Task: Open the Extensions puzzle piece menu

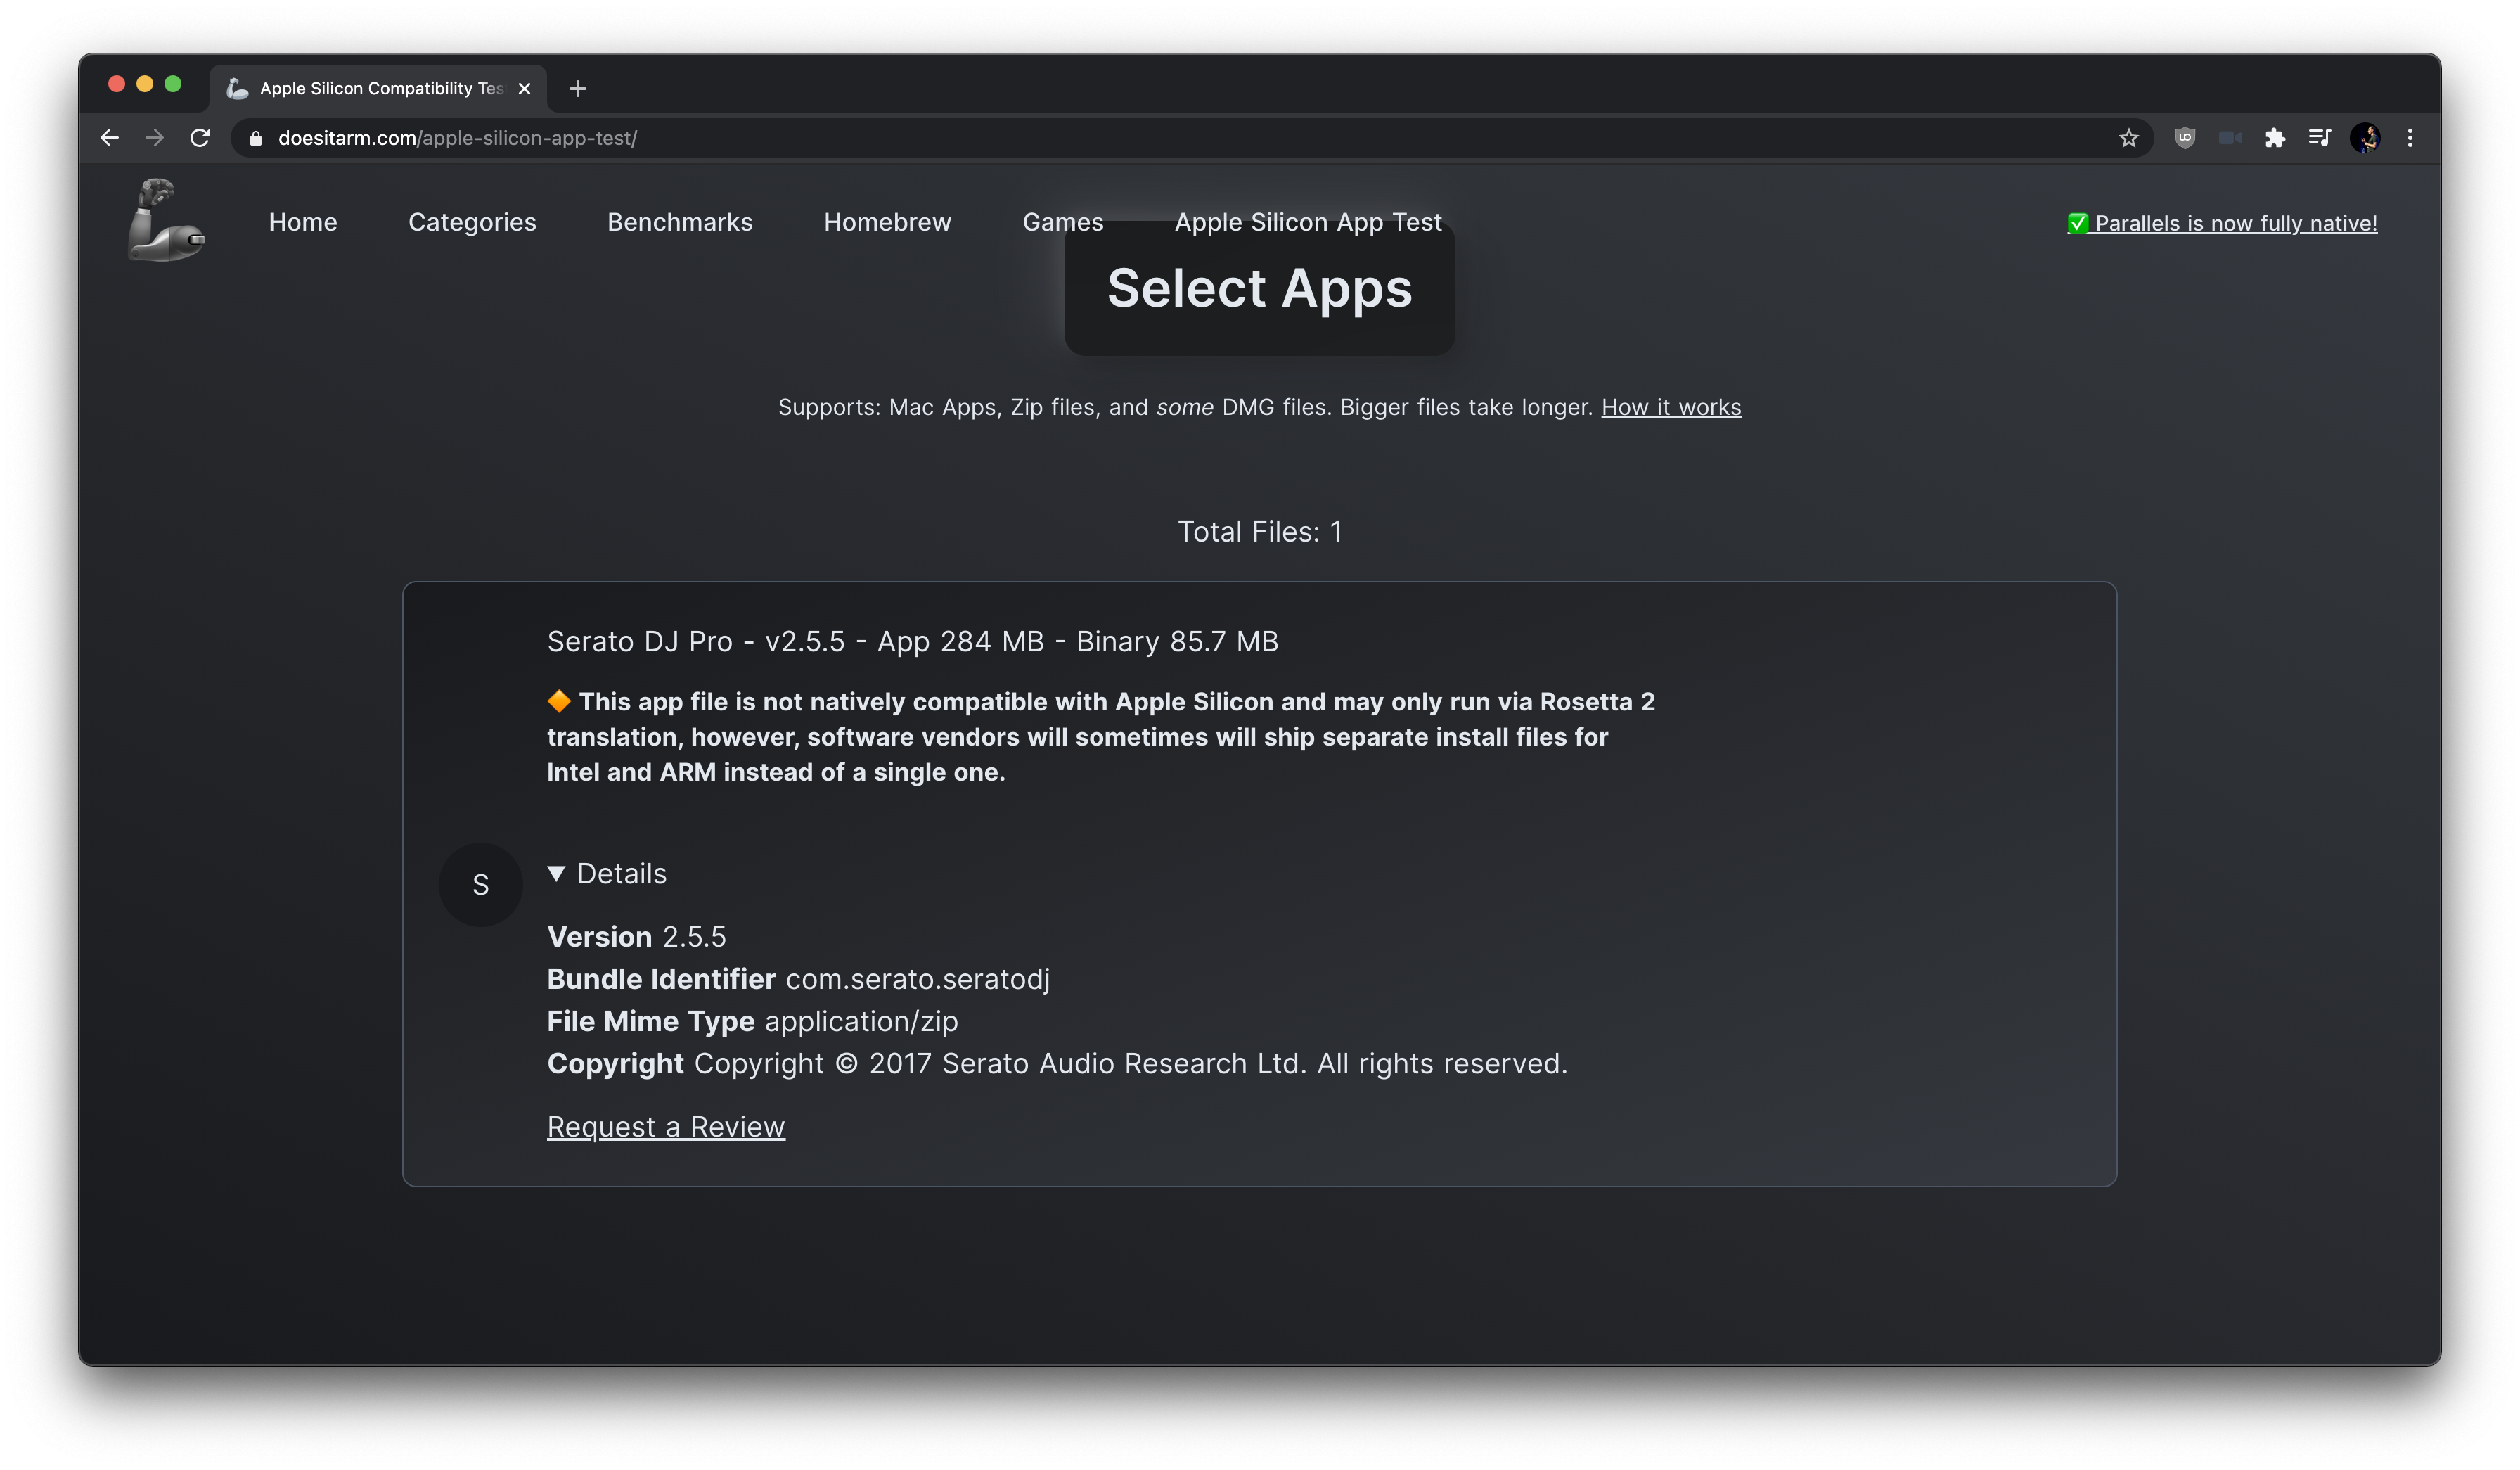Action: point(2275,138)
